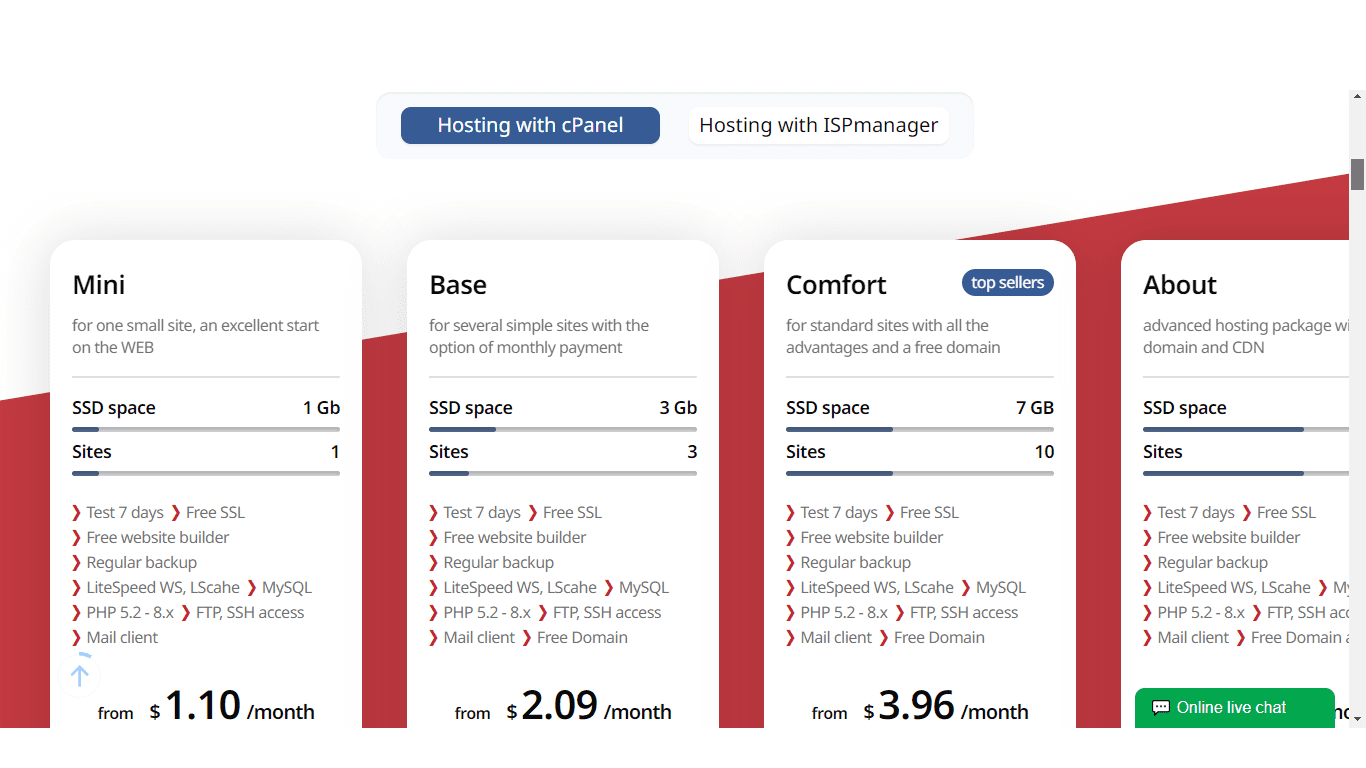
Task: Click the top sellers badge
Action: pos(1007,283)
